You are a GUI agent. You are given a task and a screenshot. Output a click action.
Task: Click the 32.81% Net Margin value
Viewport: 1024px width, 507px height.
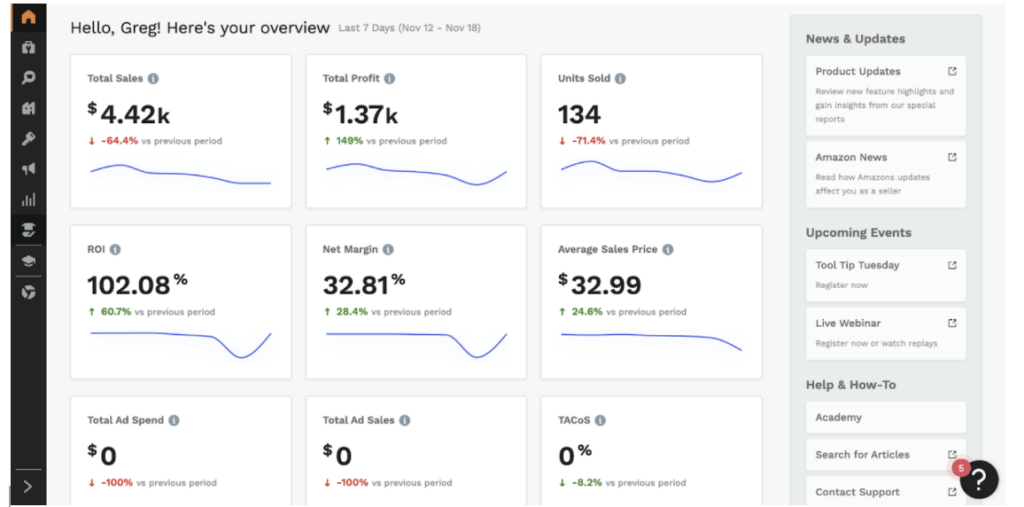tap(364, 285)
